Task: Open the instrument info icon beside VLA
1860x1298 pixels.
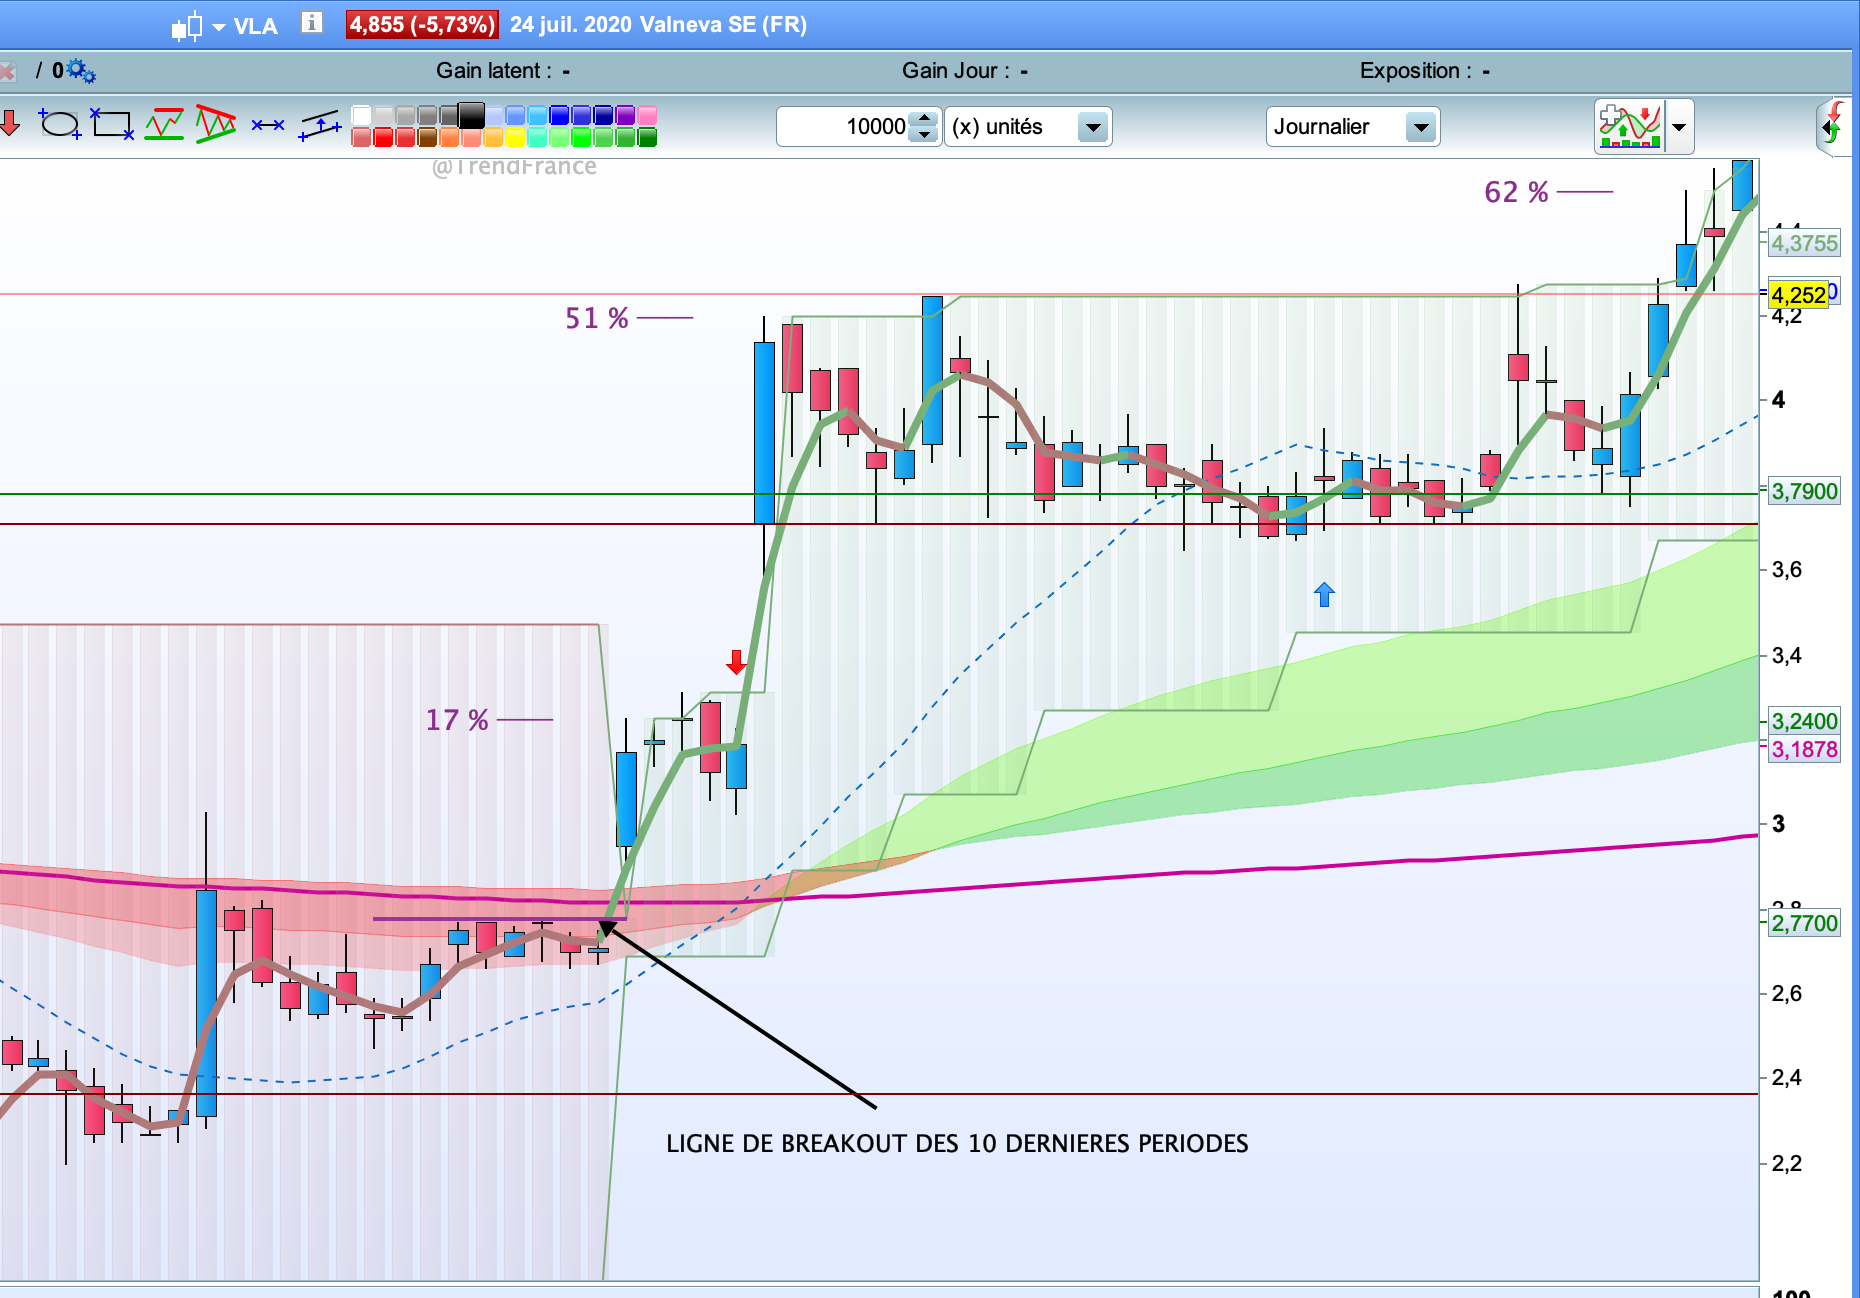Action: pyautogui.click(x=312, y=23)
